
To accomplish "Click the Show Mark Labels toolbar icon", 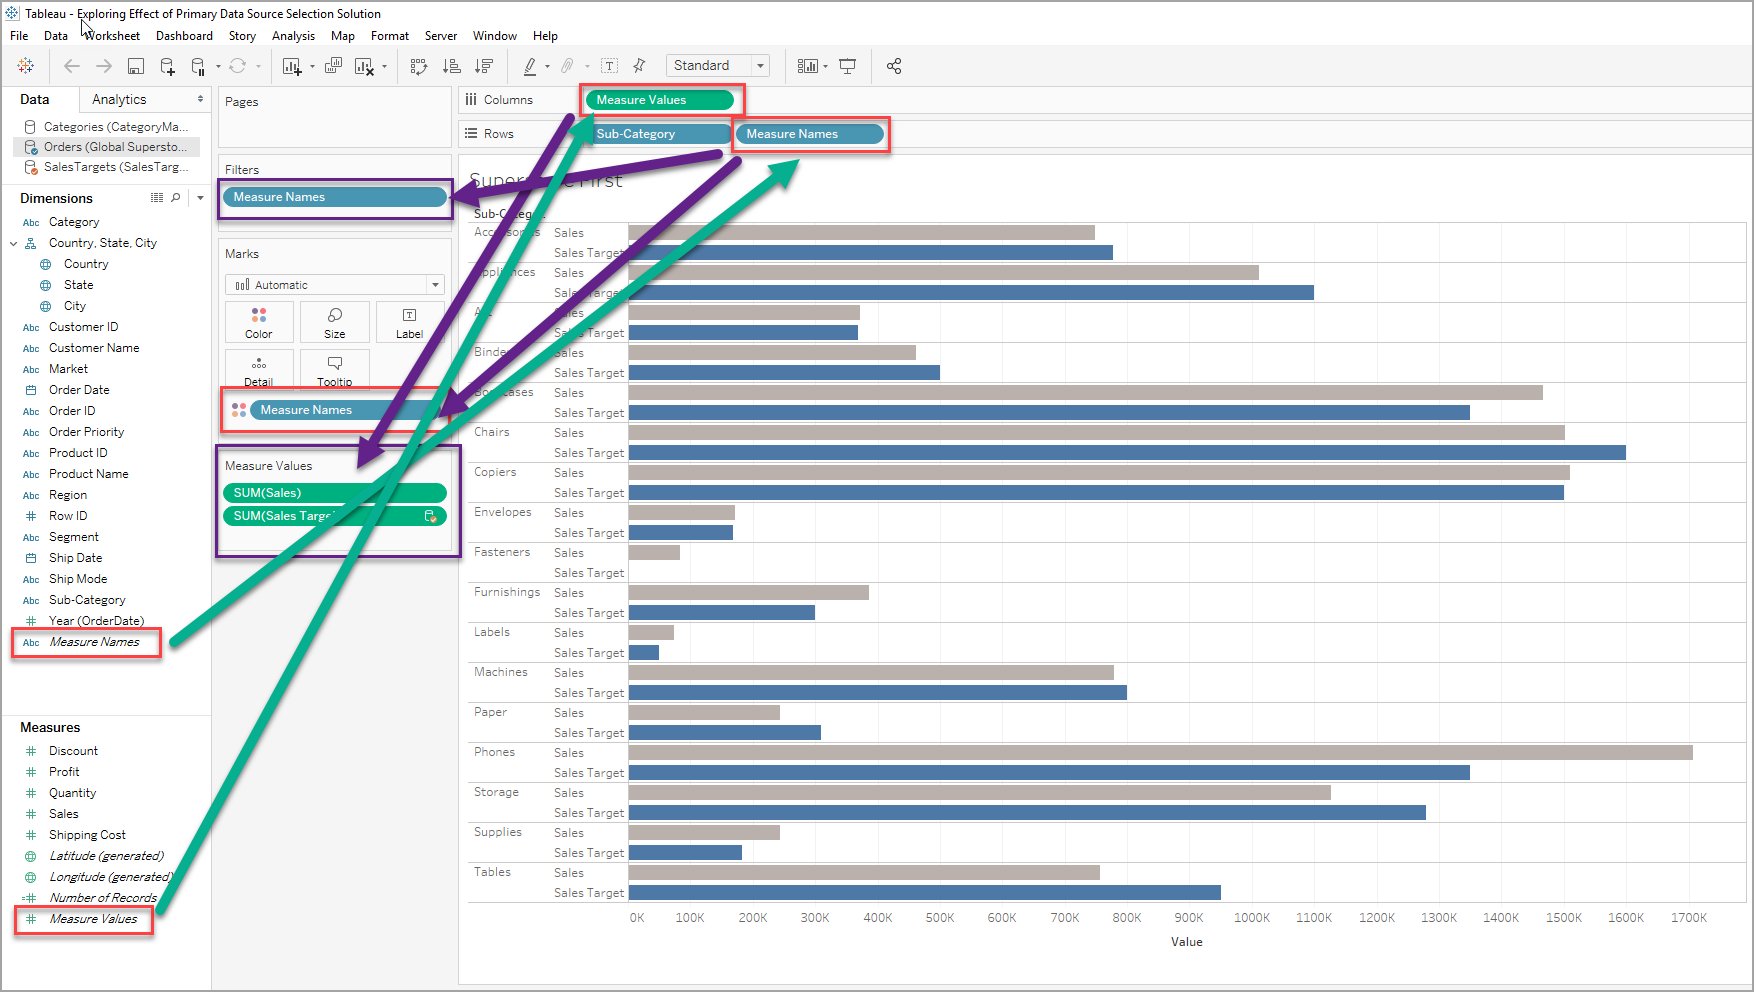I will pos(609,66).
